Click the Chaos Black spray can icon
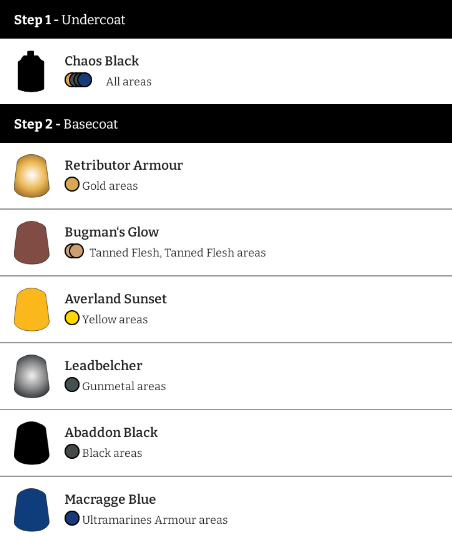Screen dimensions: 452x542 (x=31, y=71)
